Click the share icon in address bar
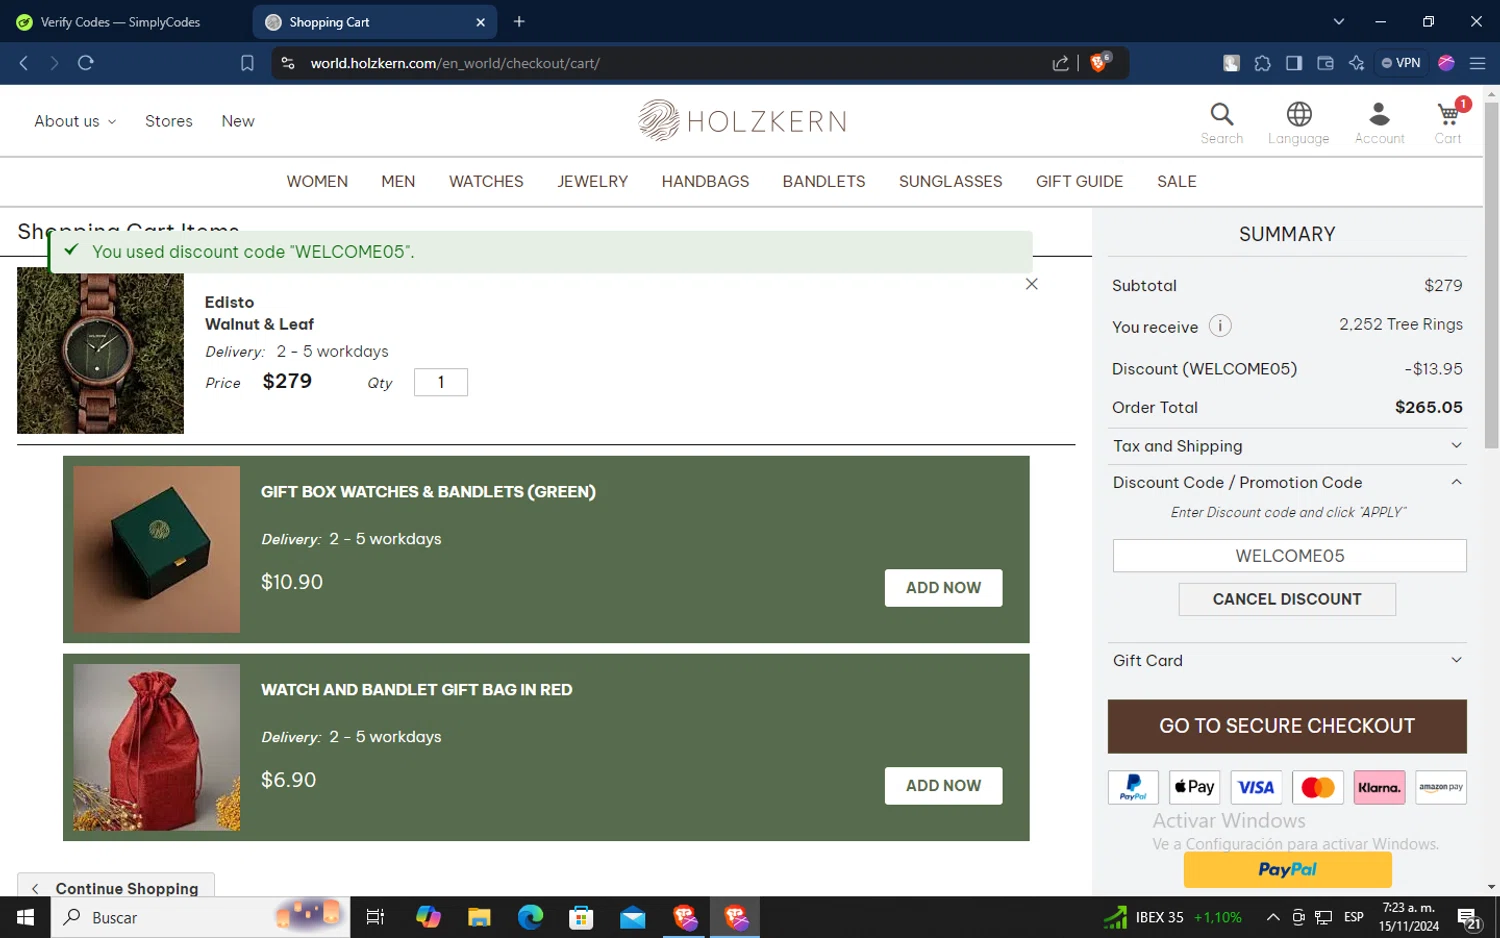 pyautogui.click(x=1060, y=63)
